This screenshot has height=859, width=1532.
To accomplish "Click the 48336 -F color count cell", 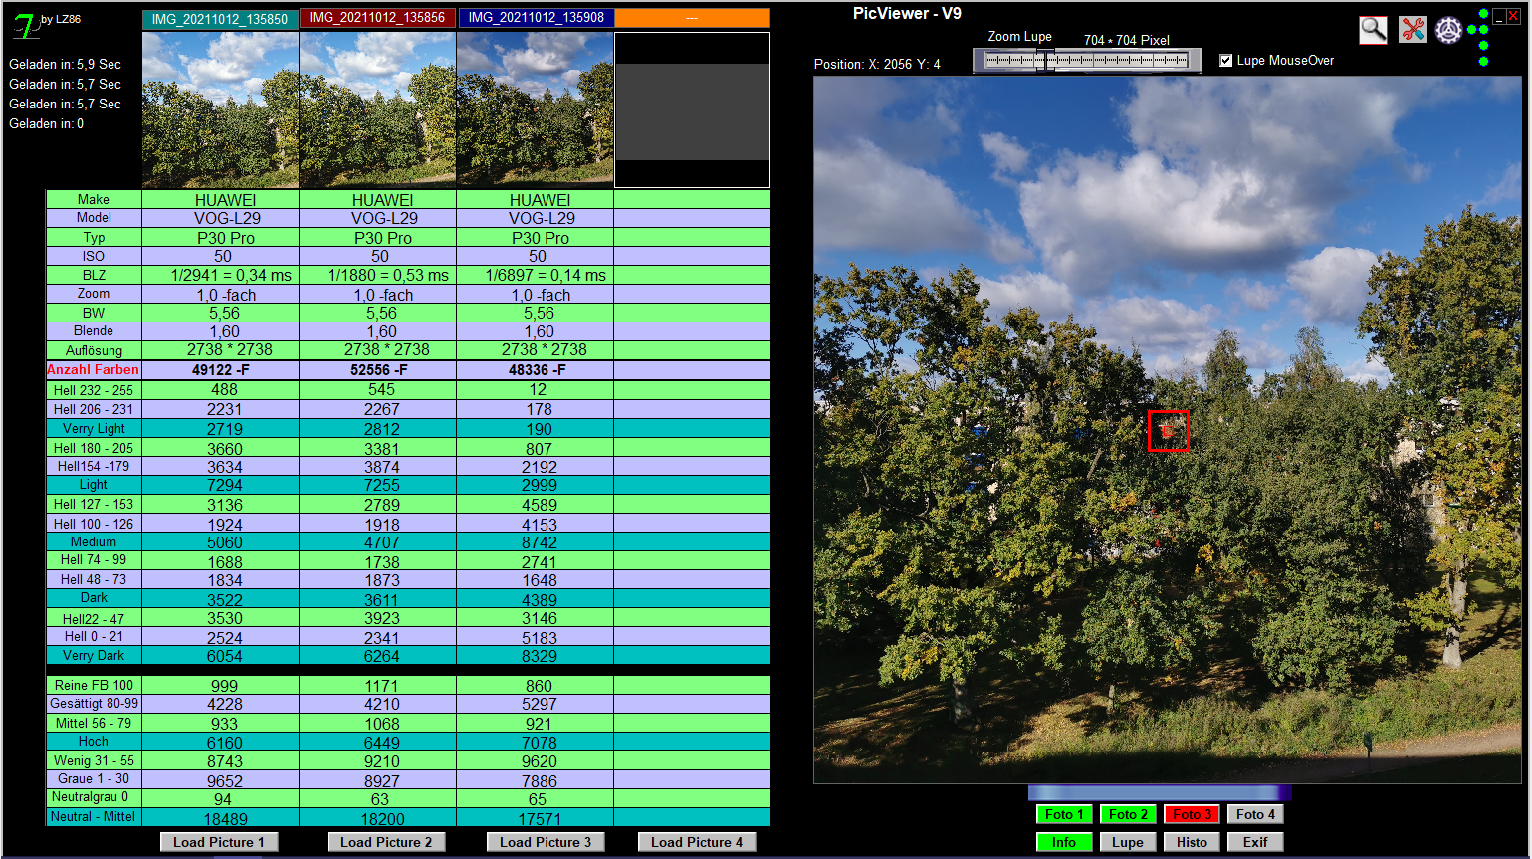I will 536,370.
